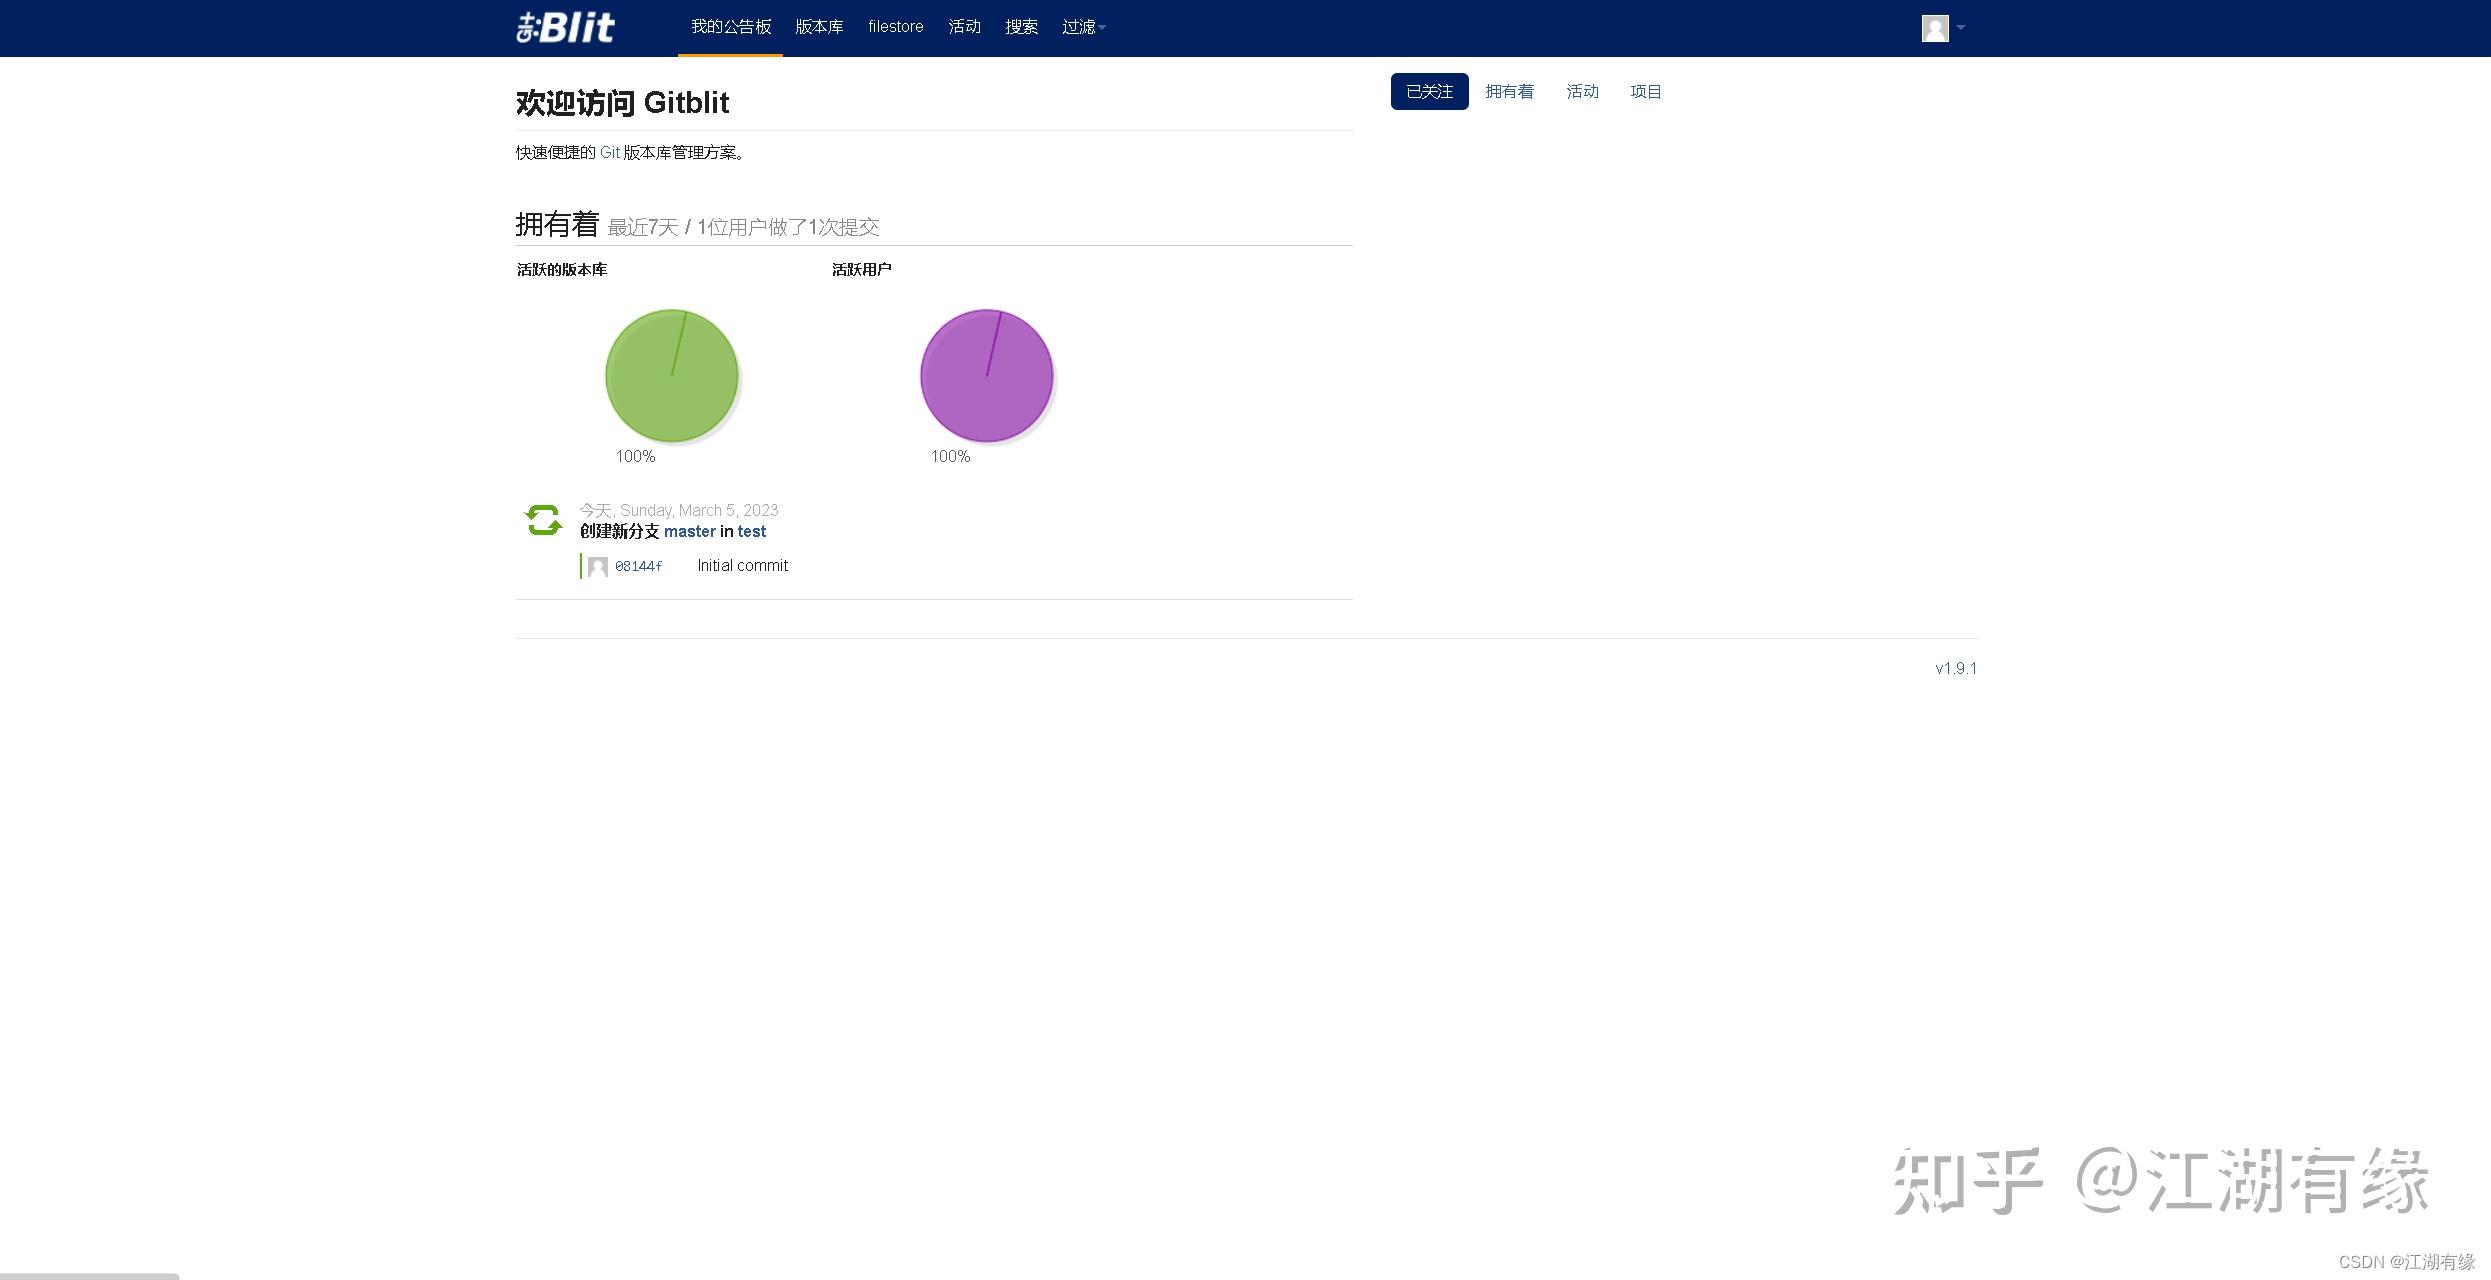Switch to the 拥有着 tab
The image size is (2491, 1280).
tap(1509, 92)
